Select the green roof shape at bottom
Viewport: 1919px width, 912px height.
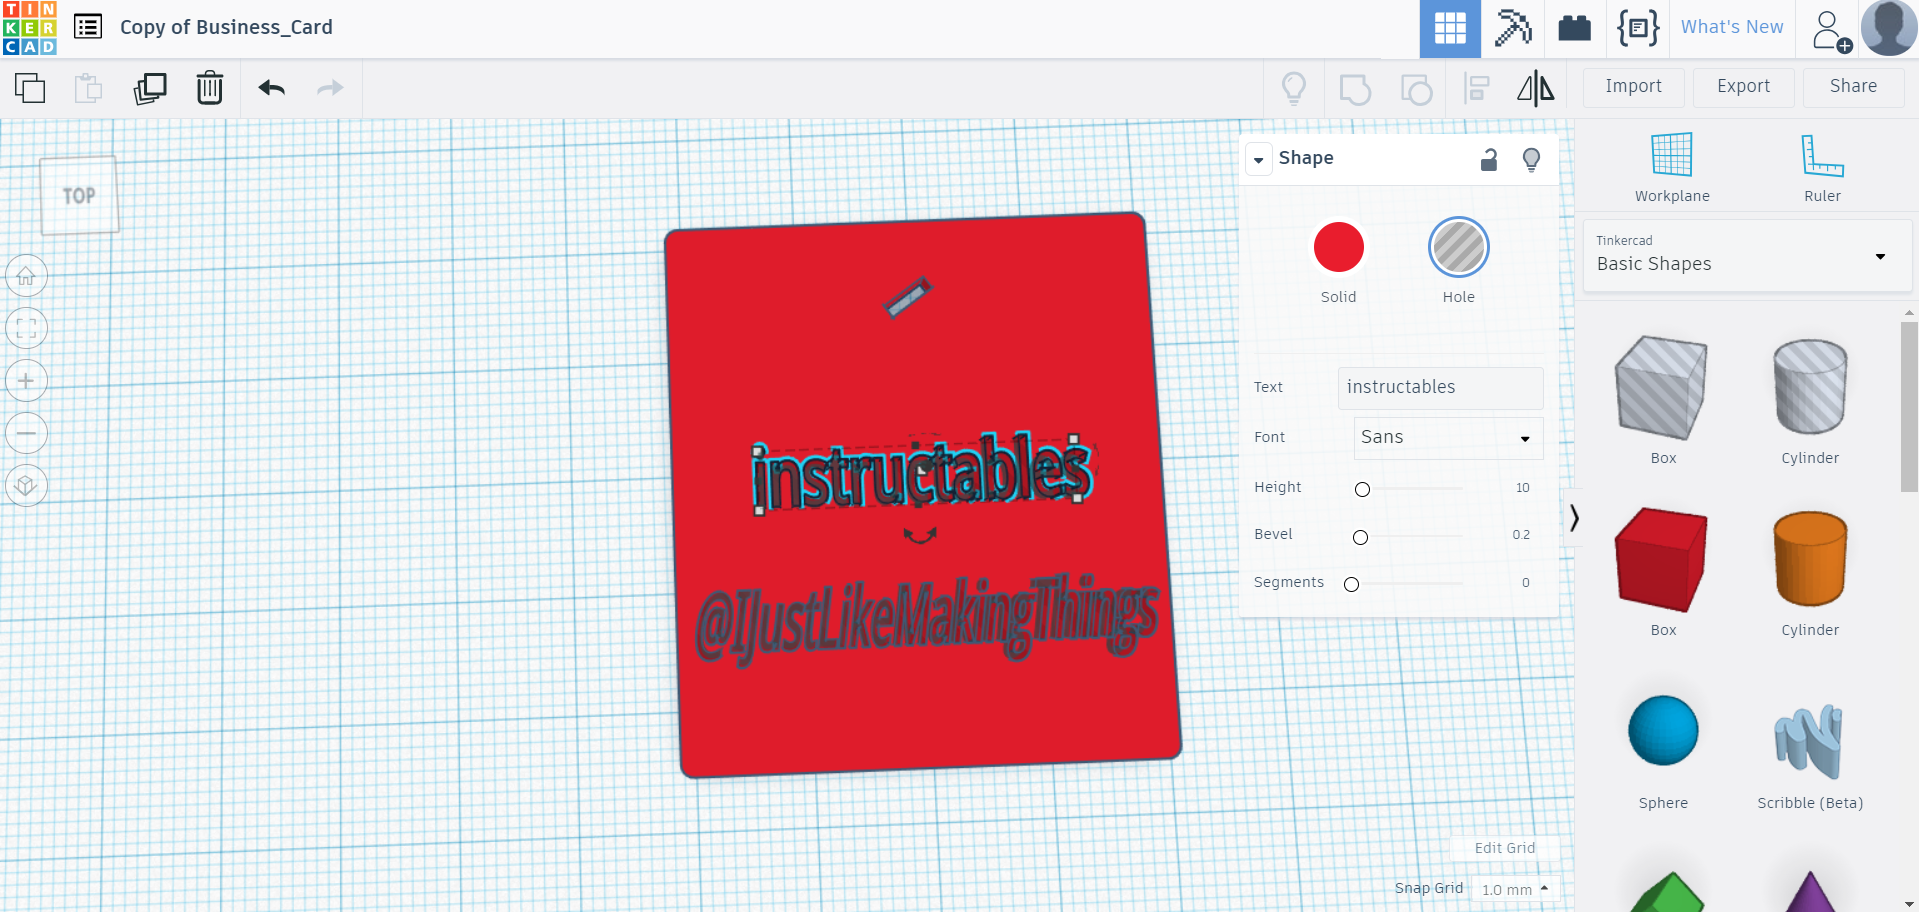(x=1663, y=893)
